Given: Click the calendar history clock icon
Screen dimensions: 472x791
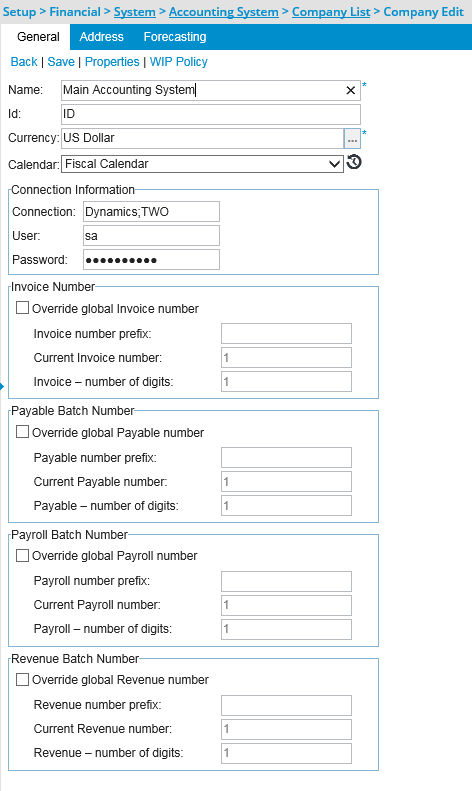Looking at the screenshot, I should tap(355, 162).
